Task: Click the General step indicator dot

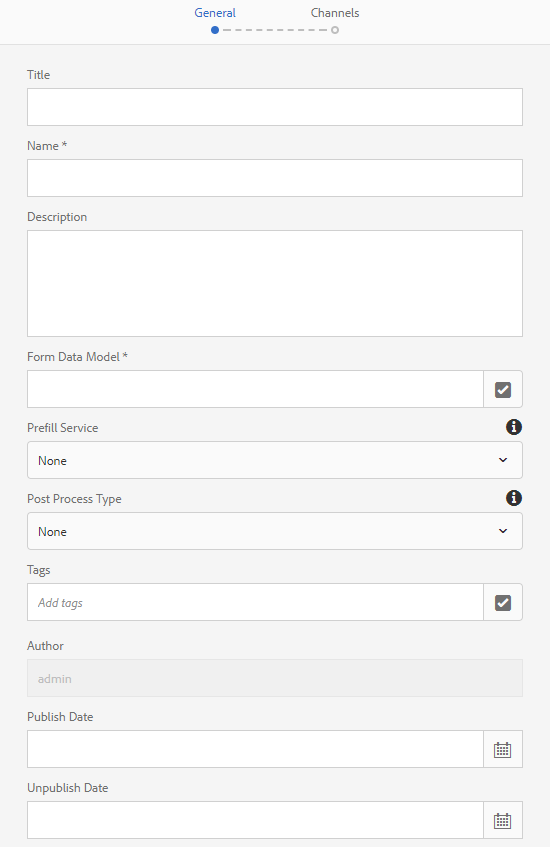Action: [215, 30]
